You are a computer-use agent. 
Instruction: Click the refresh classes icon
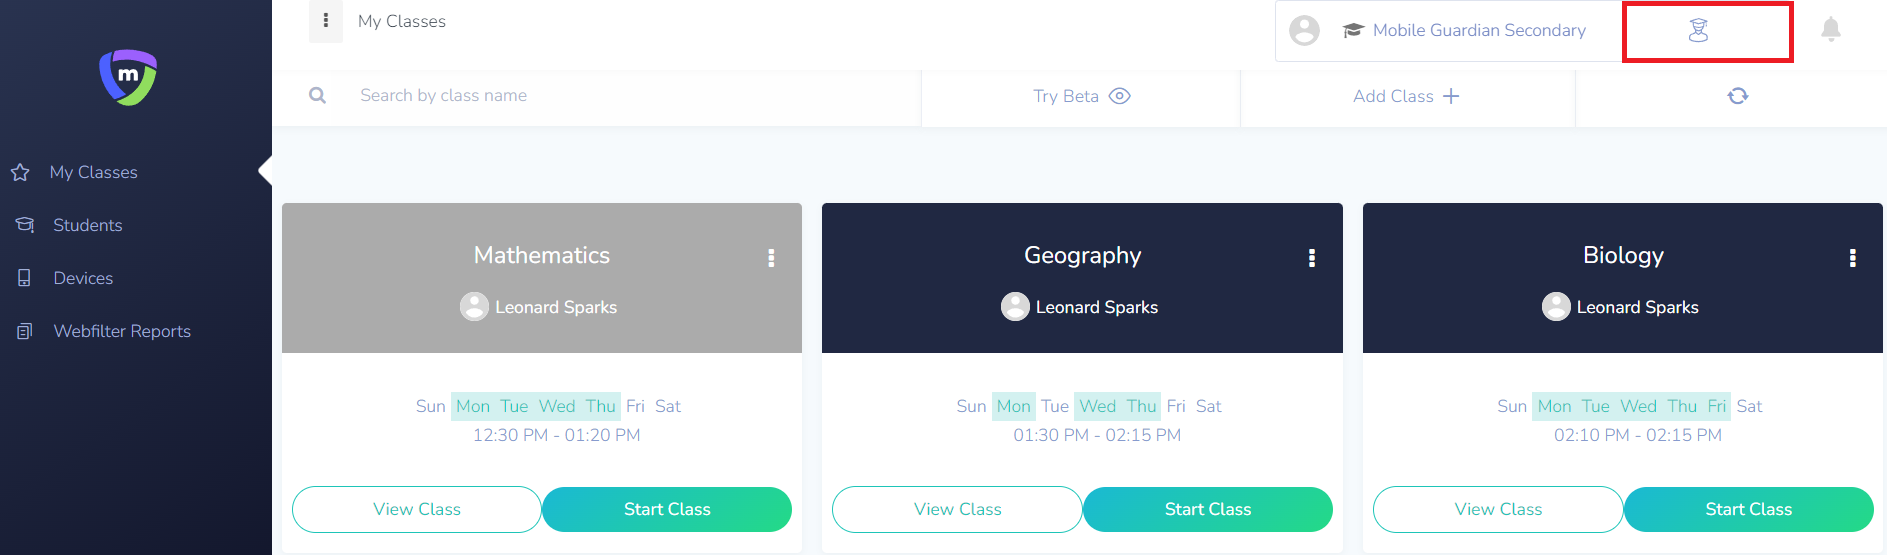tap(1738, 96)
